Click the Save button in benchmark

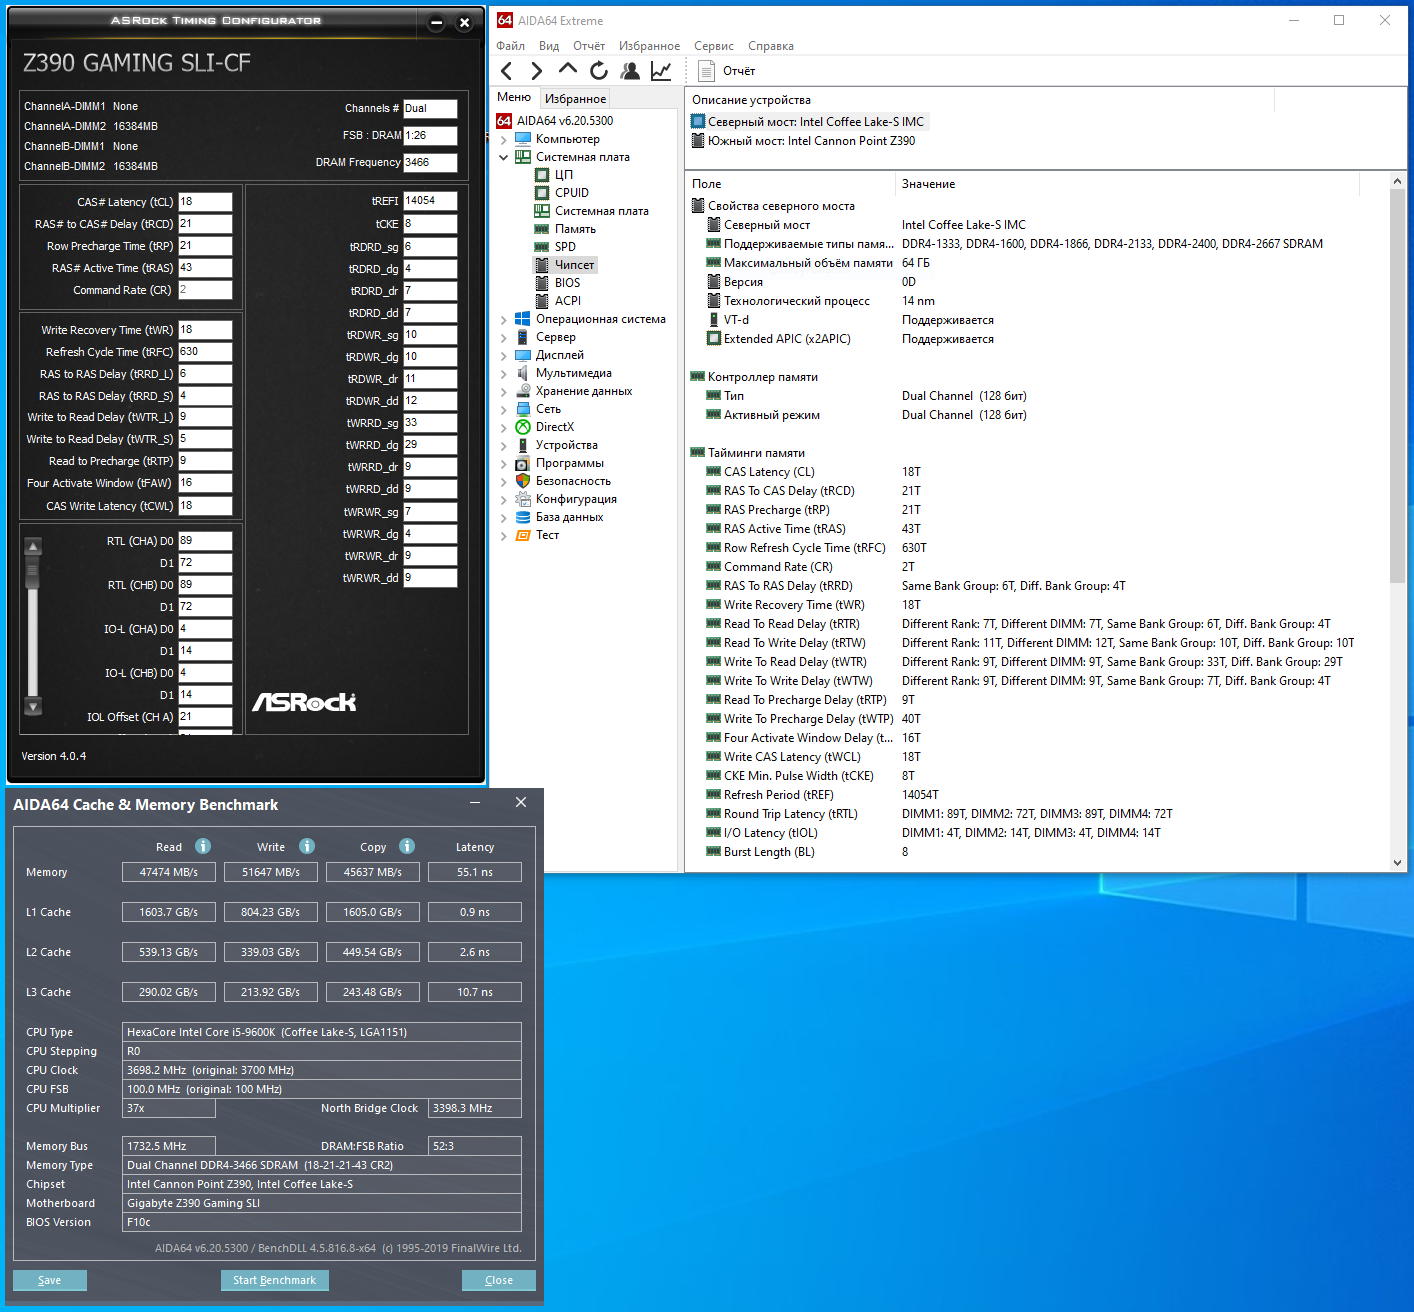pyautogui.click(x=50, y=1280)
